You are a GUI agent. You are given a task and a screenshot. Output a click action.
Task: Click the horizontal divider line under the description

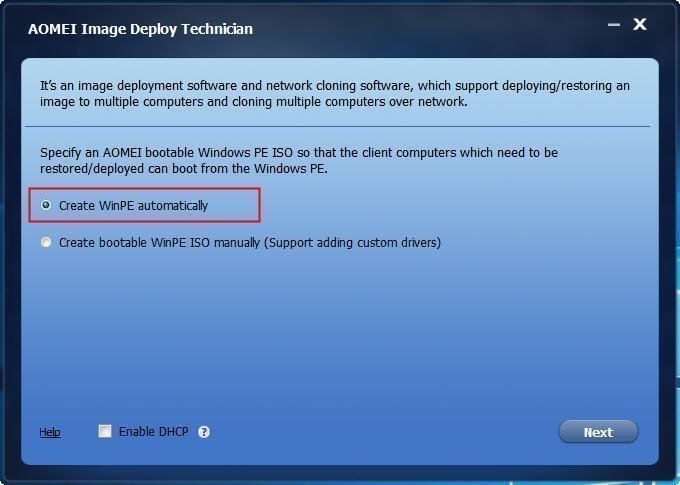tap(338, 127)
